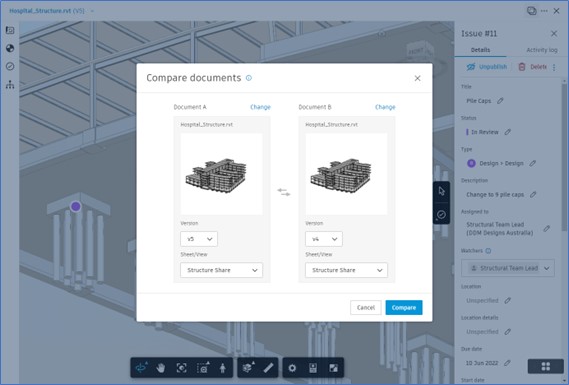Screen dimensions: 569x385
Task: Click Change link for Document A
Action: (260, 107)
